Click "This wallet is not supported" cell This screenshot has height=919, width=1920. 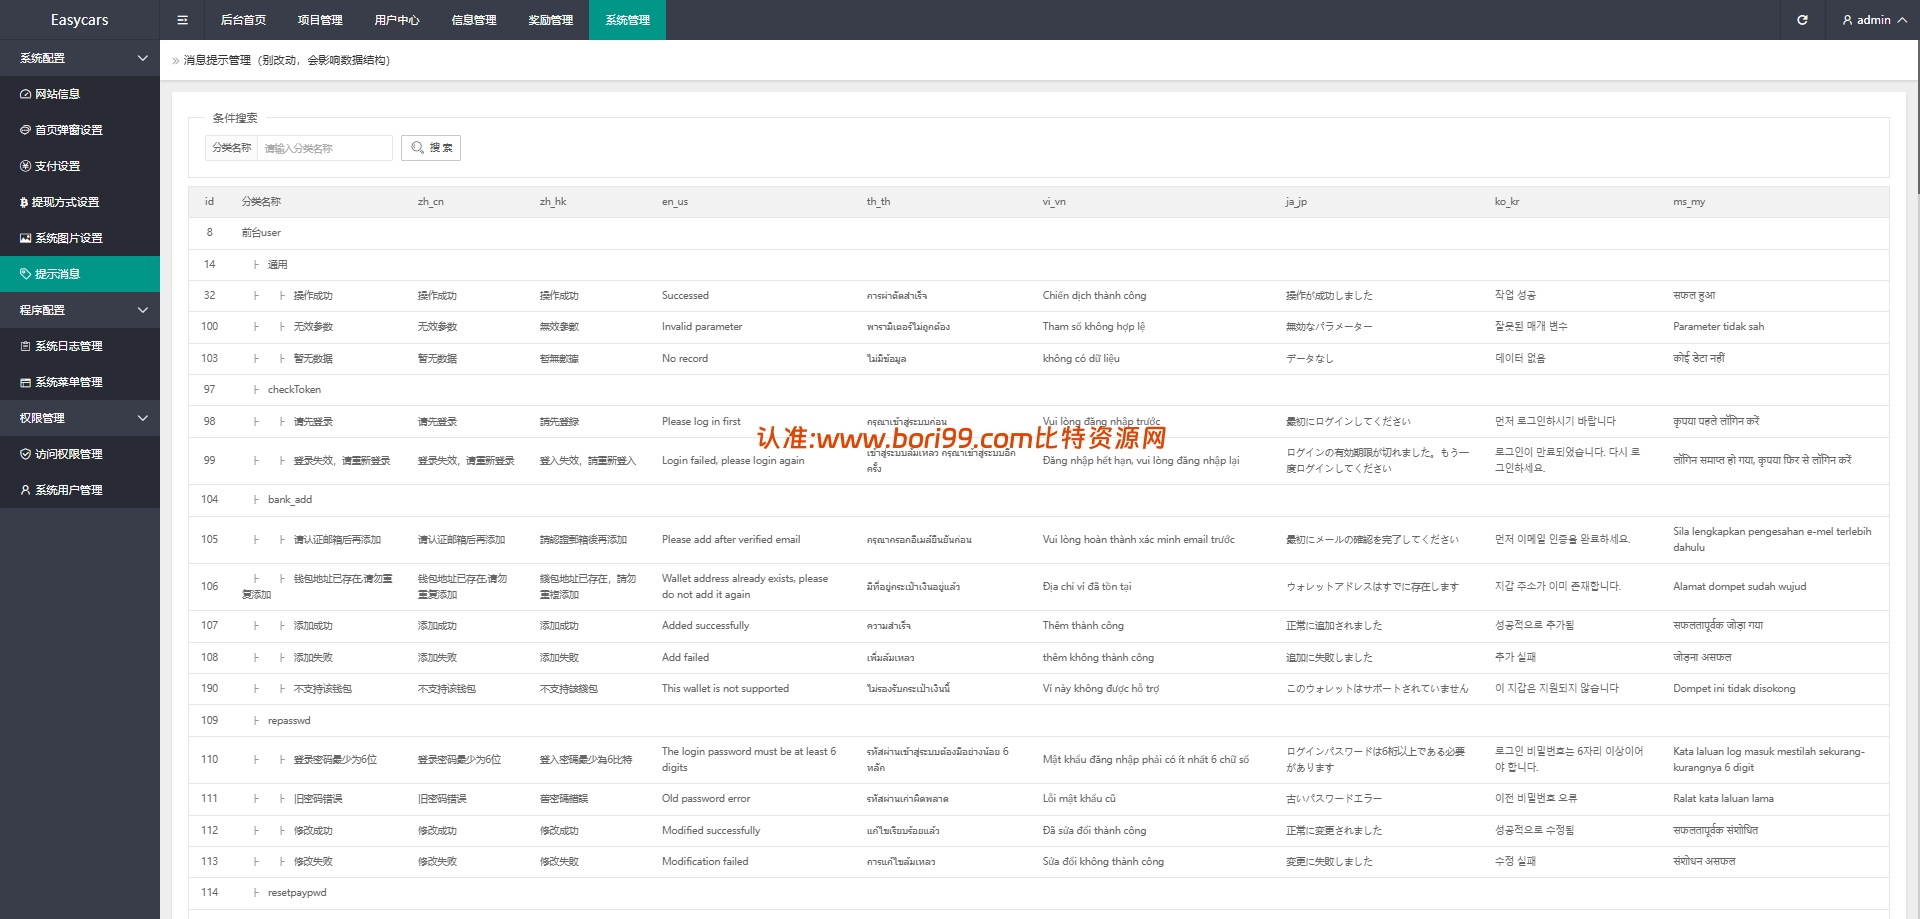coord(725,689)
